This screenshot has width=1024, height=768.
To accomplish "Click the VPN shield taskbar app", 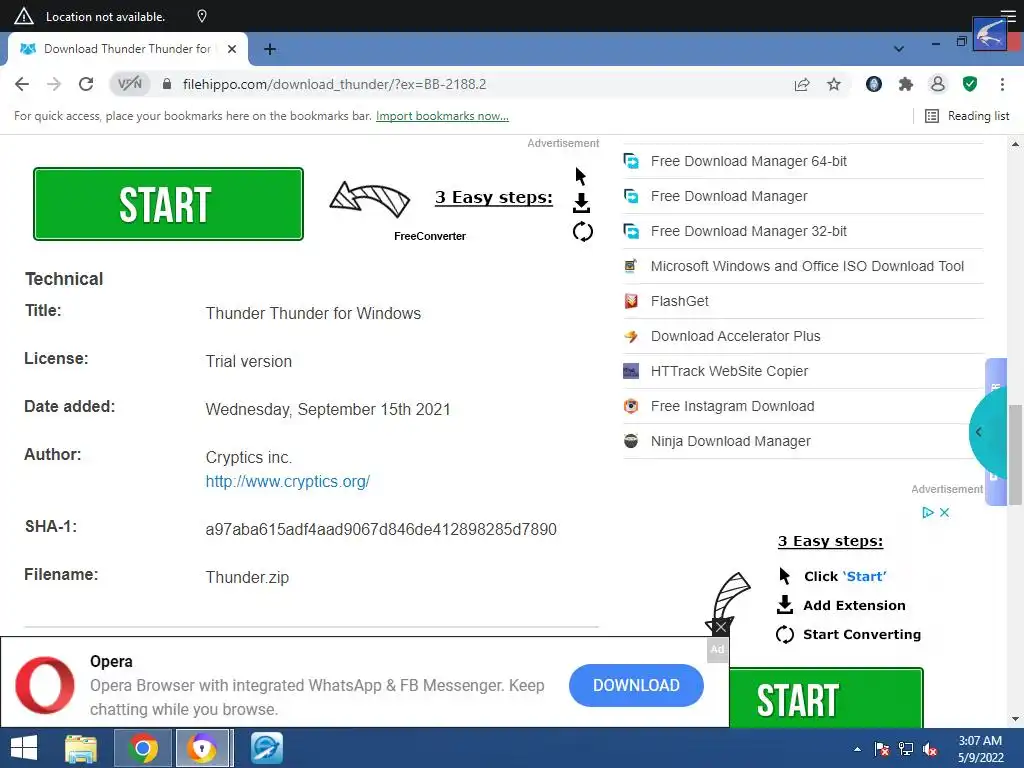I will click(x=202, y=748).
